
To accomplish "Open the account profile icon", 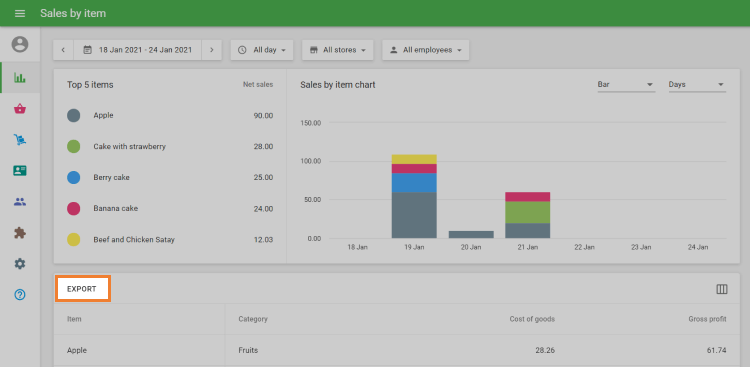I will [x=20, y=44].
